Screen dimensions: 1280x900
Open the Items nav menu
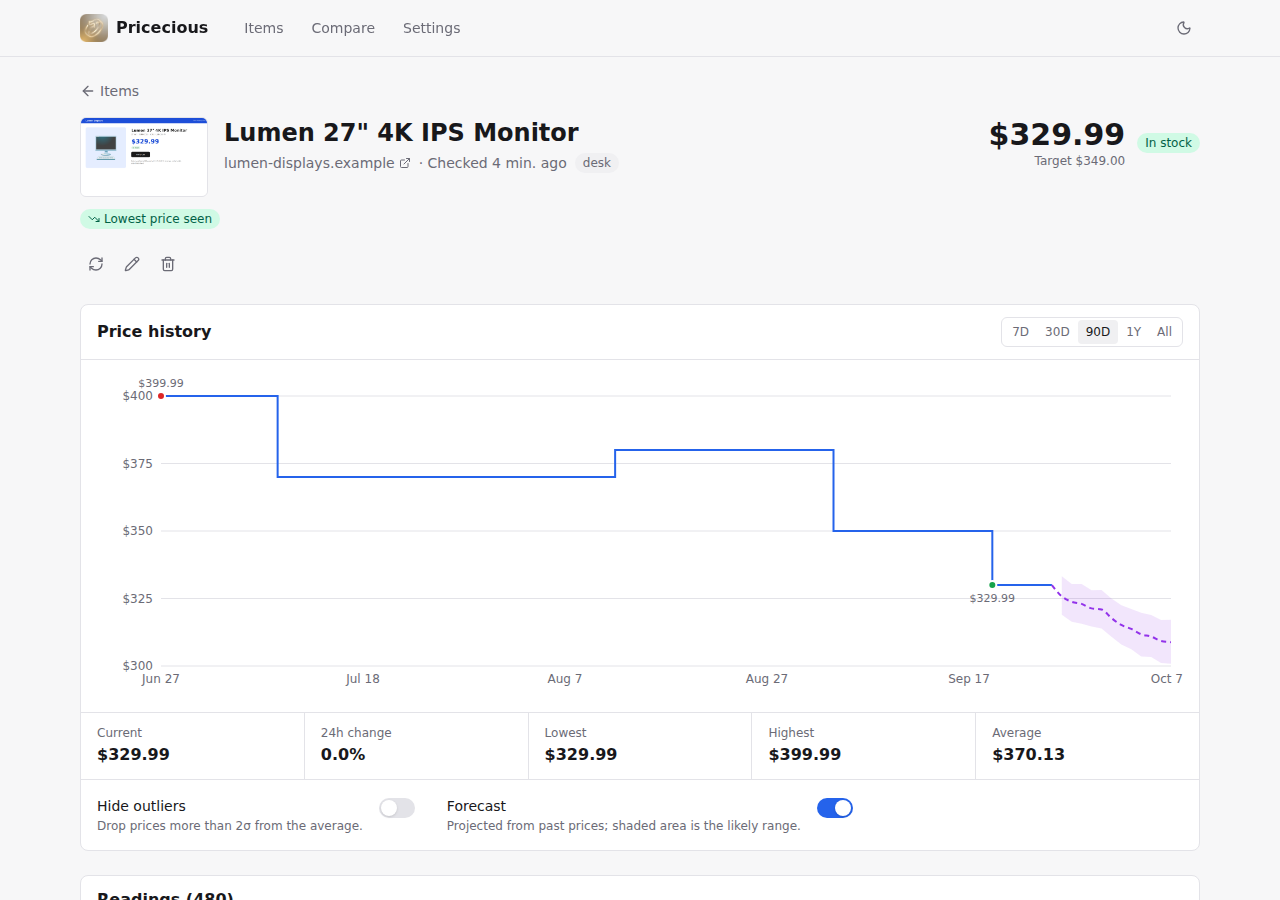coord(264,28)
